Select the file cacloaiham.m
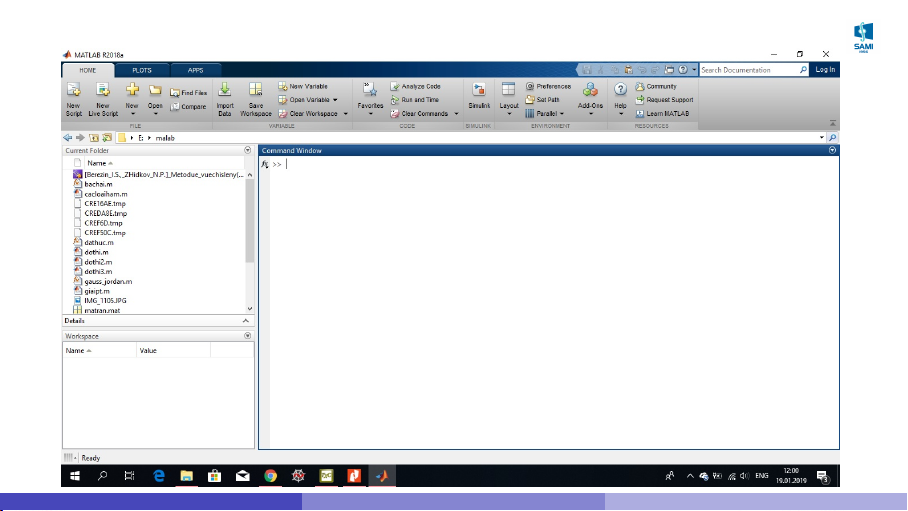Image resolution: width=908 pixels, height=511 pixels. [106, 194]
